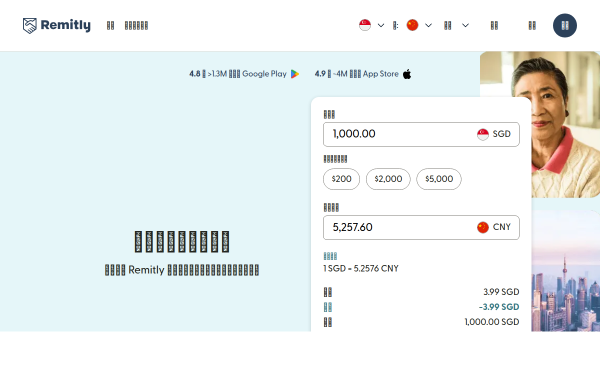
Task: Click the 3.99 SGD fee value
Action: click(501, 292)
